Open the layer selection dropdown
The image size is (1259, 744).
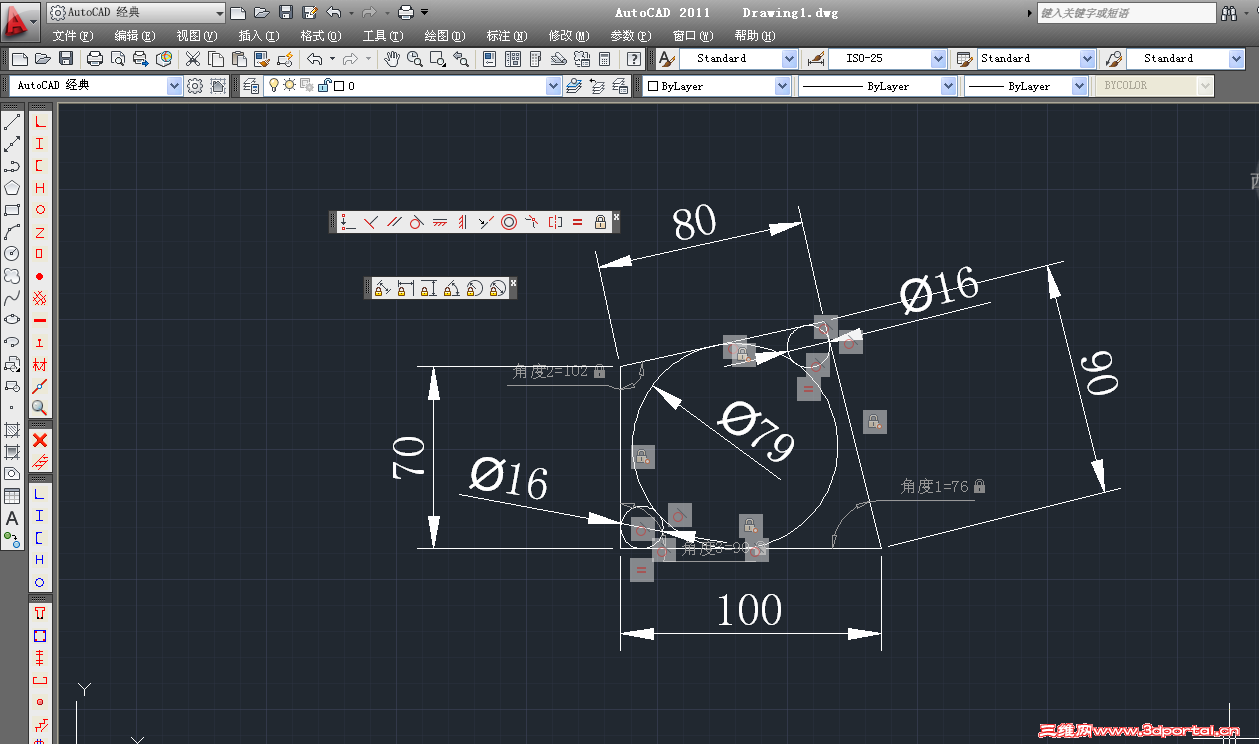(554, 86)
